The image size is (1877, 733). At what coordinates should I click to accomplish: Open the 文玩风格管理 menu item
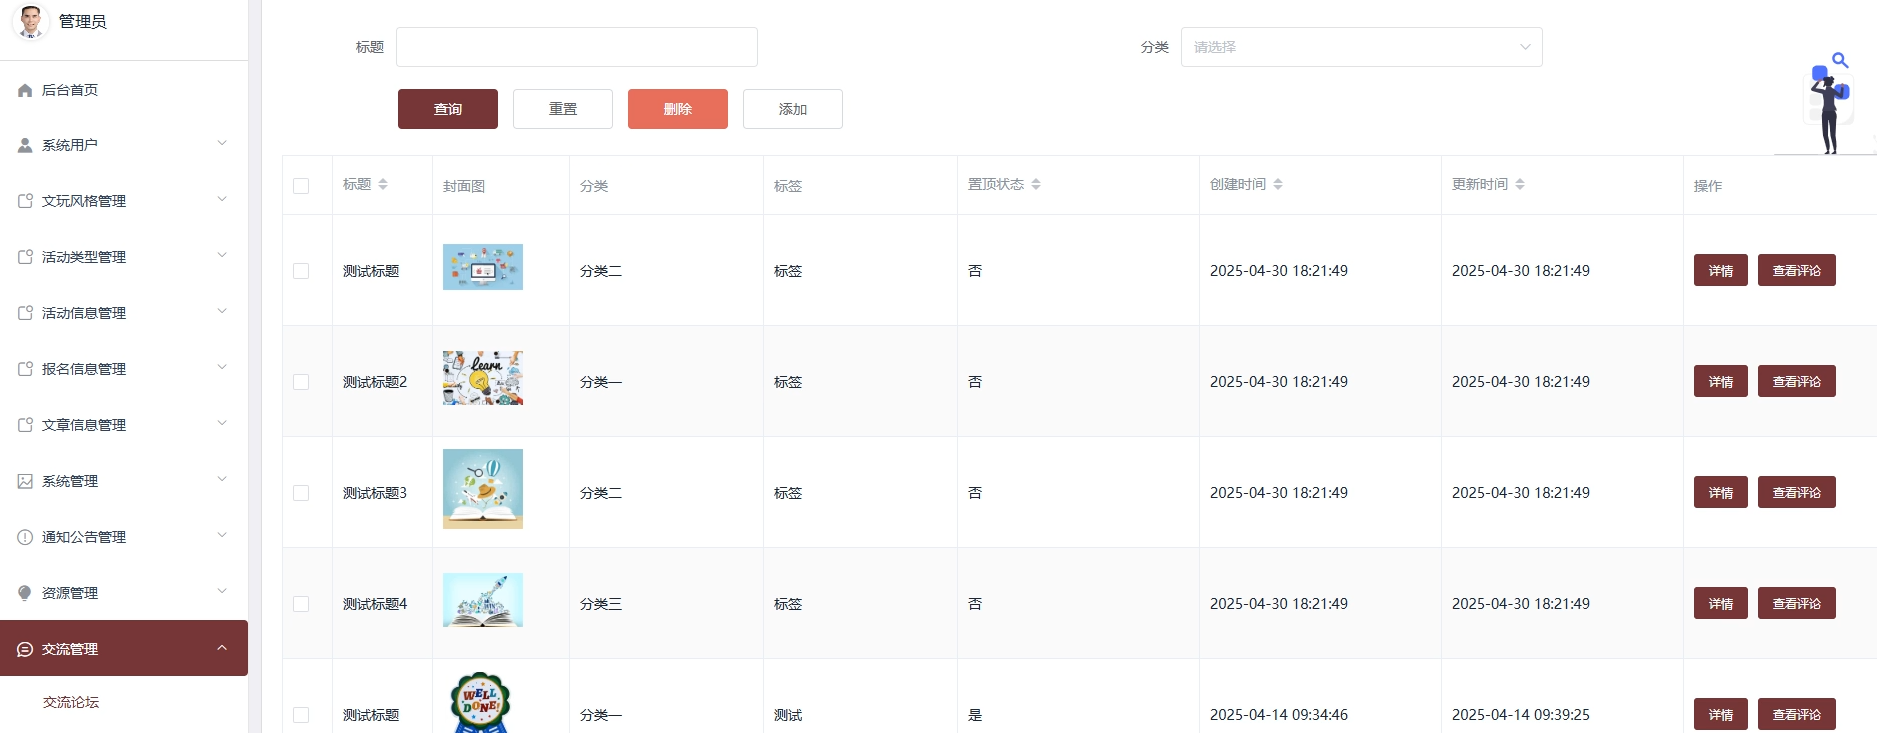(x=124, y=201)
